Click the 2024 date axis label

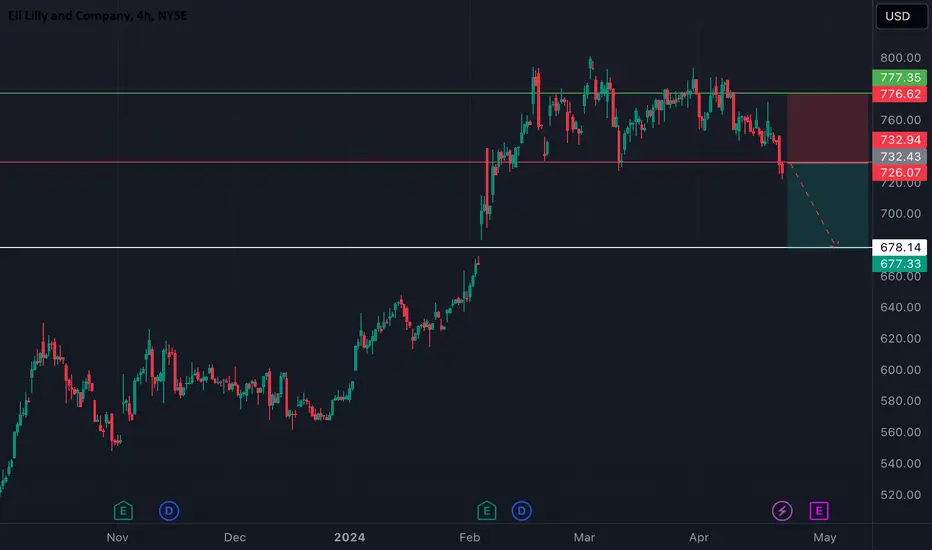click(x=350, y=538)
